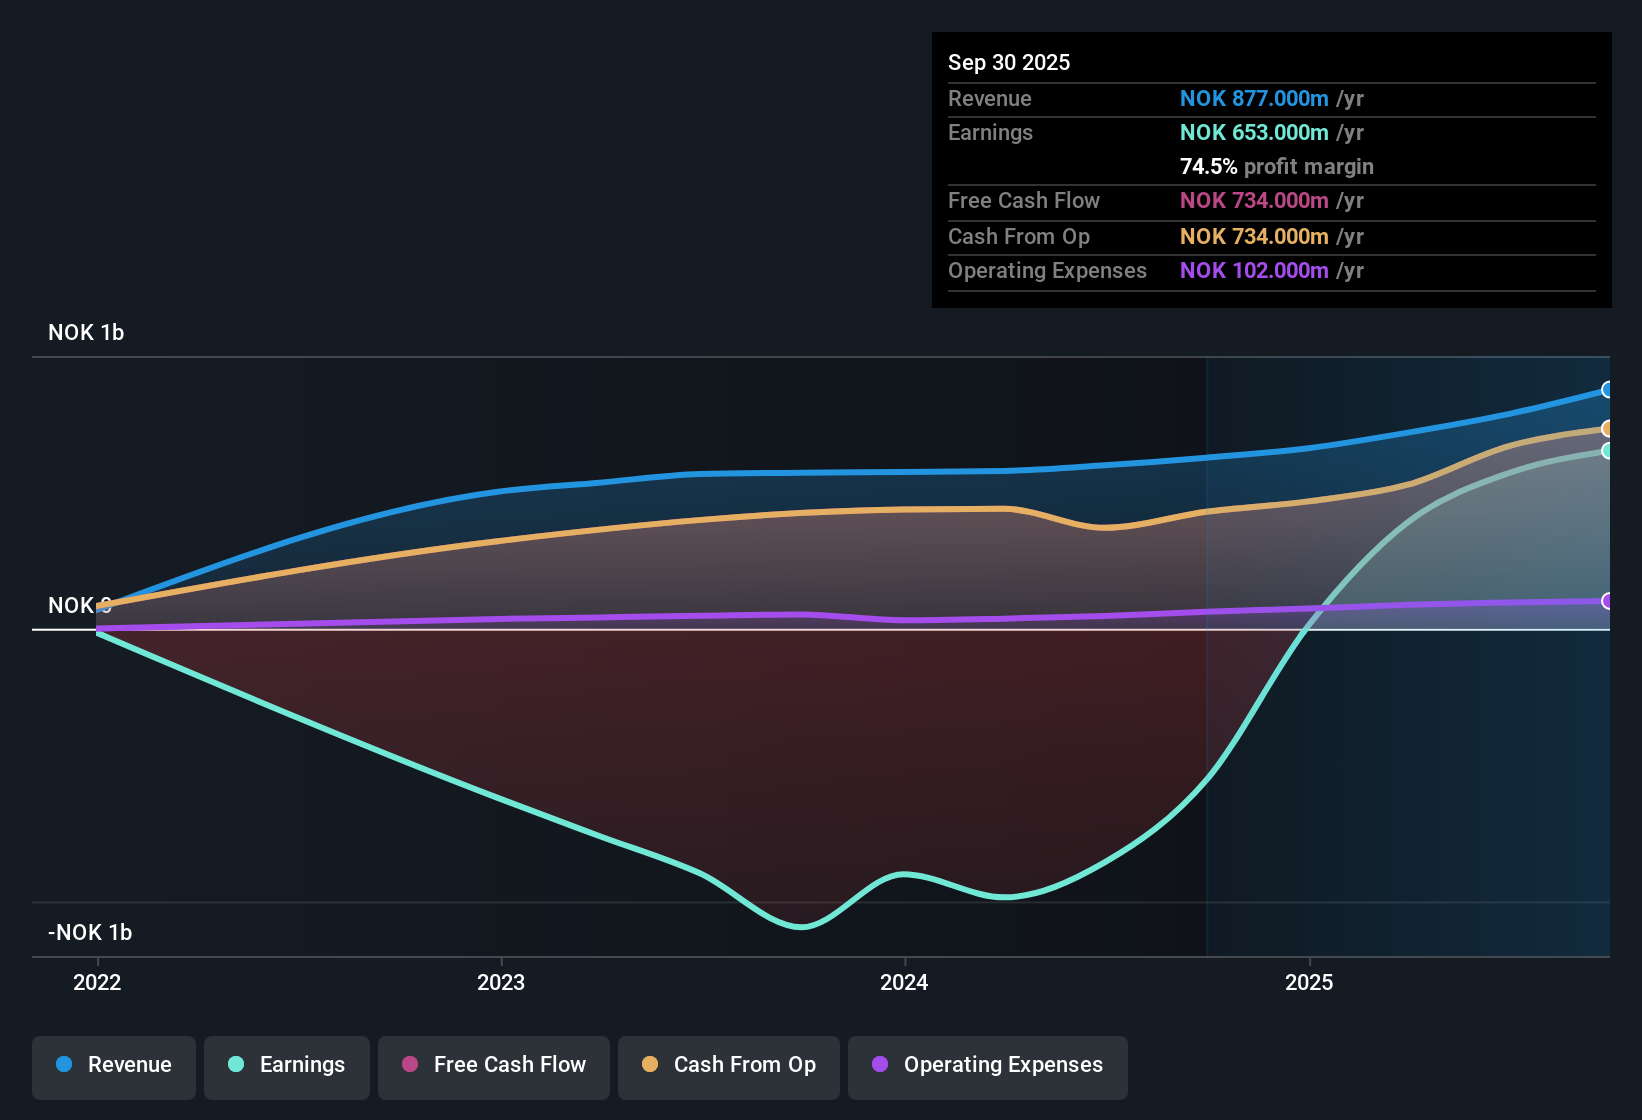Image resolution: width=1642 pixels, height=1120 pixels.
Task: Toggle the Free Cash Flow series visibility
Action: click(494, 1065)
